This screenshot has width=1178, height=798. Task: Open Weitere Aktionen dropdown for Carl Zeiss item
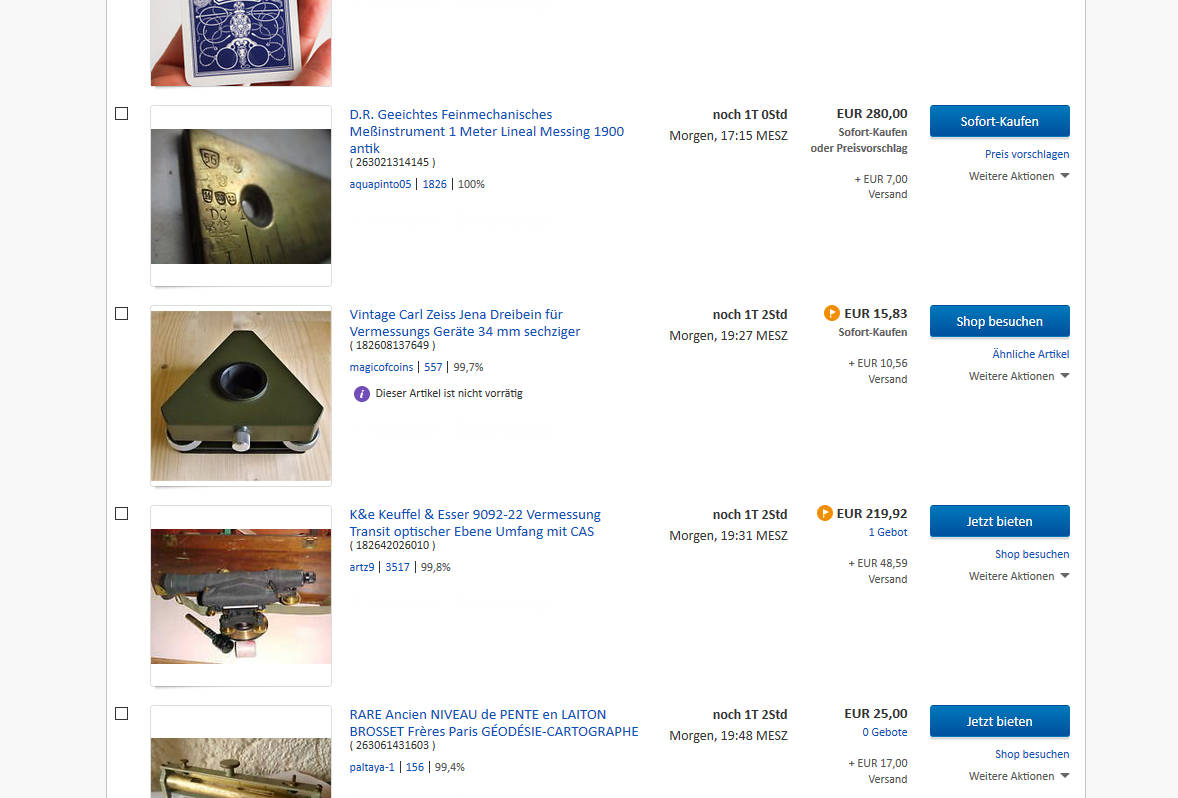1018,376
